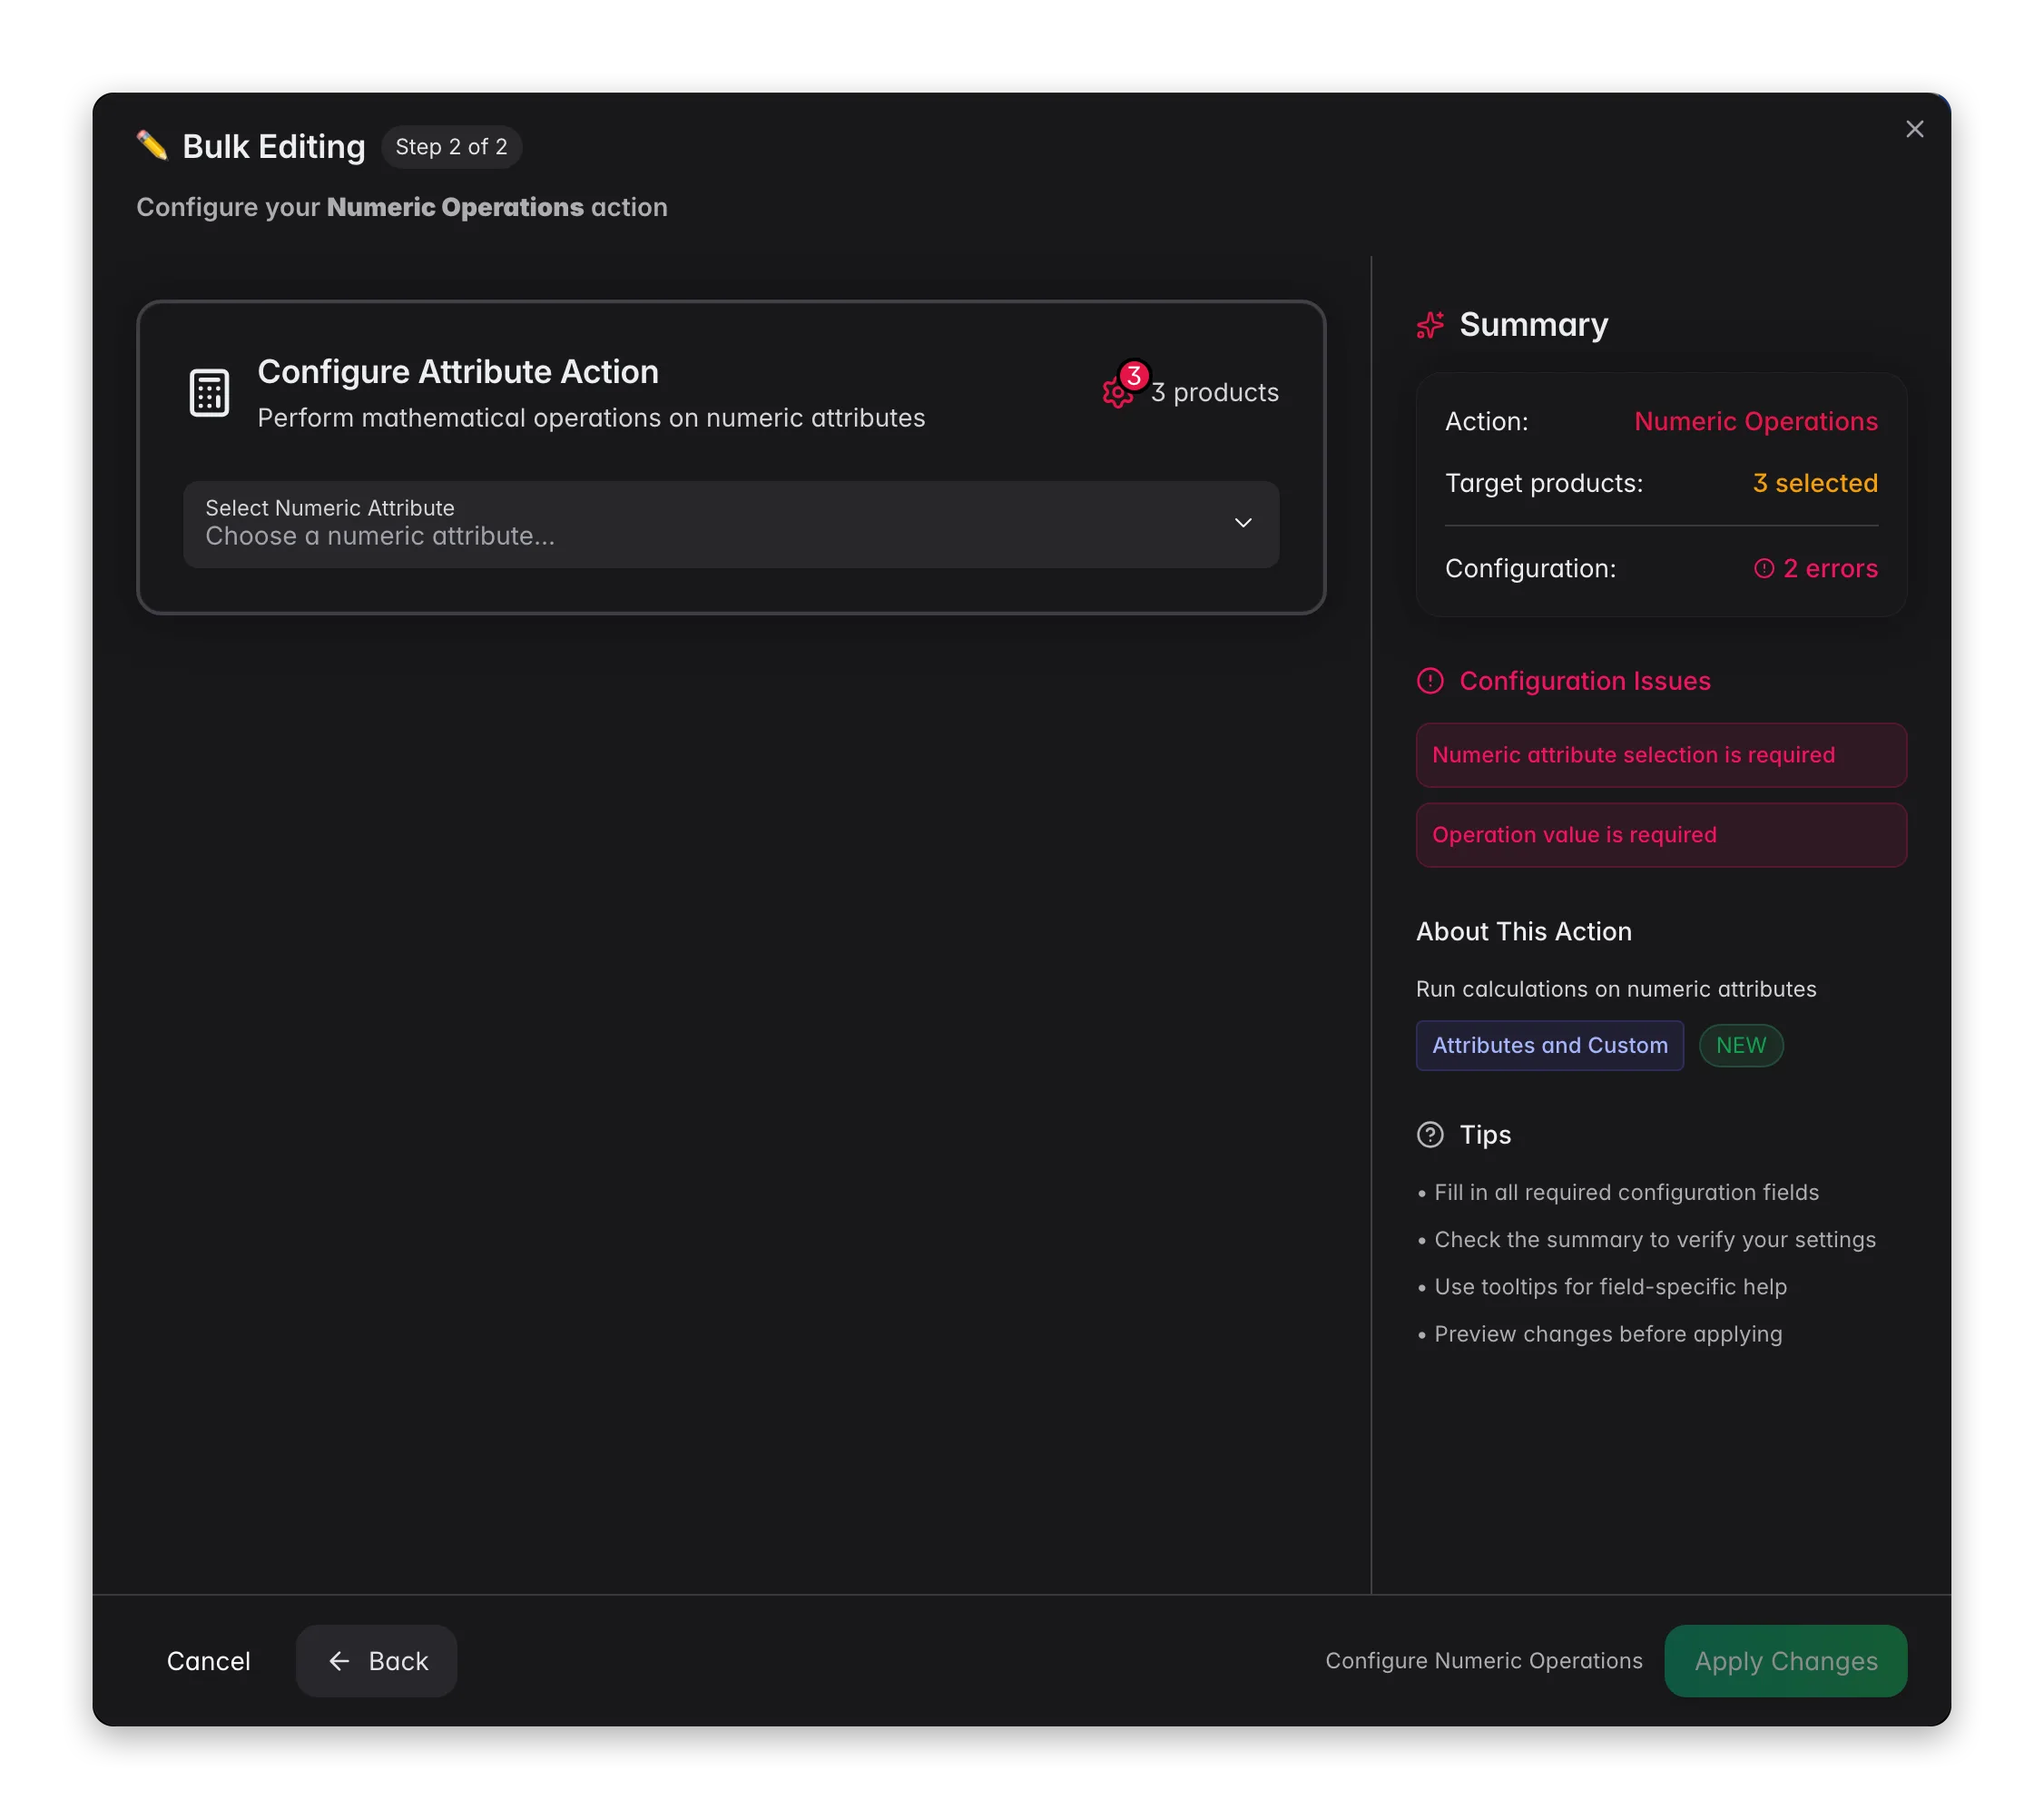Open the Select Numeric Attribute dropdown

[731, 524]
